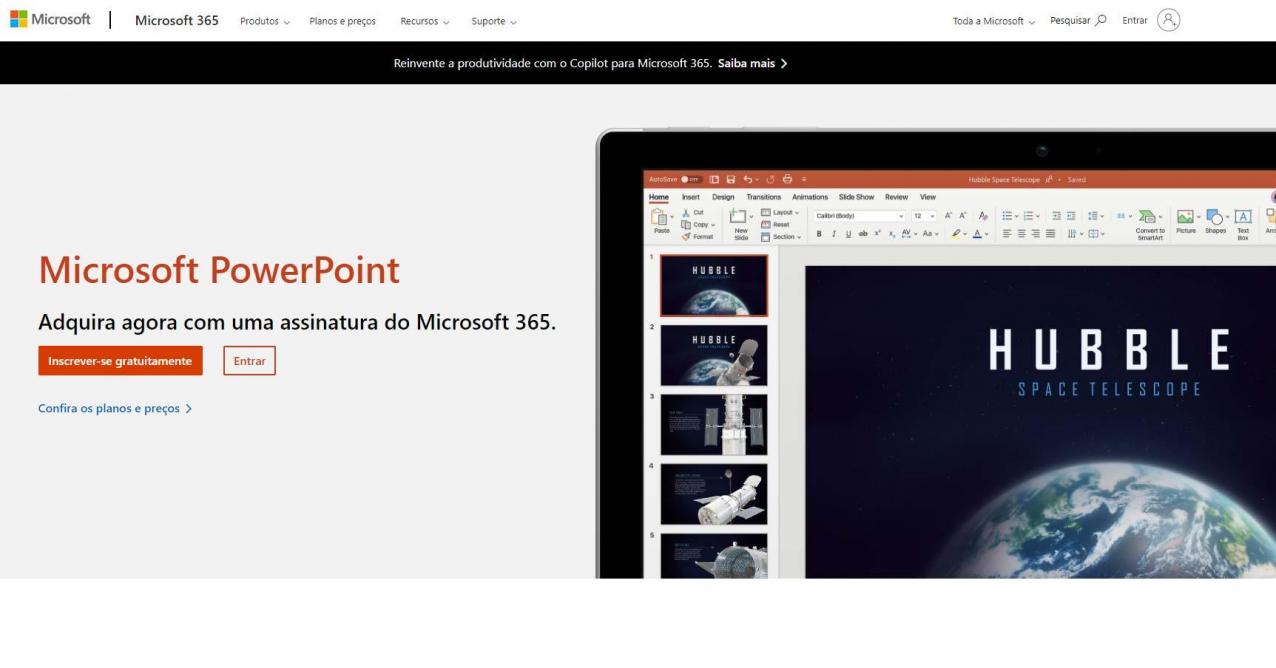The image size is (1276, 668).
Task: Switch to the Insert ribbon tab
Action: (x=692, y=197)
